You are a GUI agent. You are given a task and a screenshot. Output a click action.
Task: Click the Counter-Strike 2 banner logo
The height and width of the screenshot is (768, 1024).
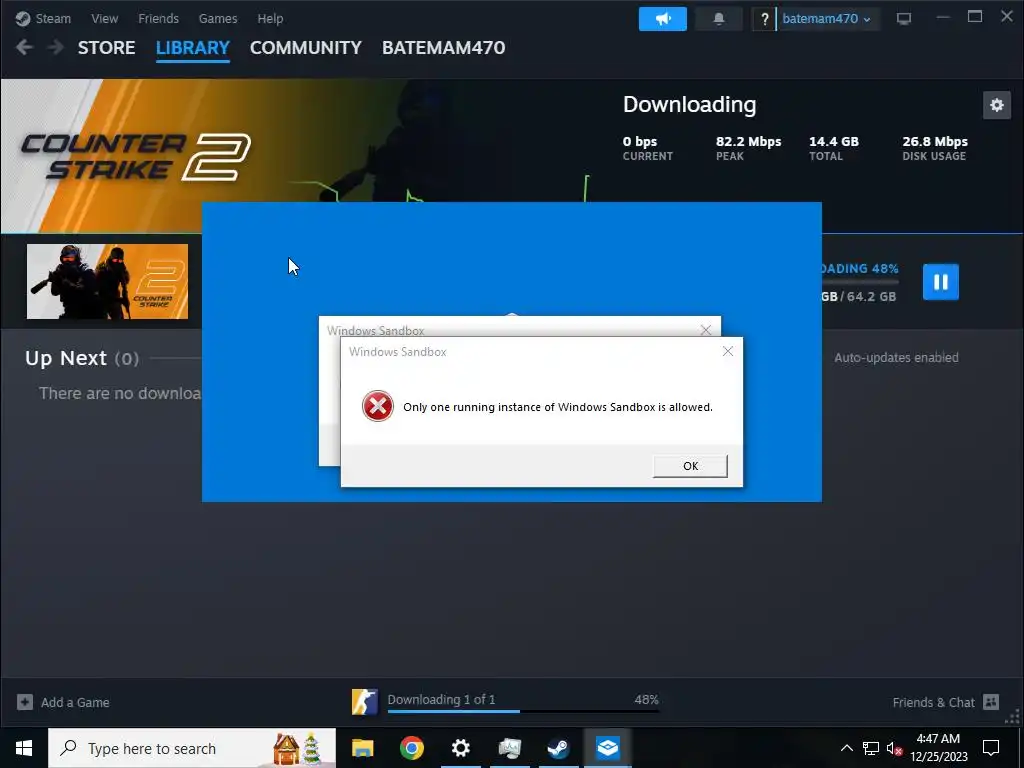coord(136,157)
